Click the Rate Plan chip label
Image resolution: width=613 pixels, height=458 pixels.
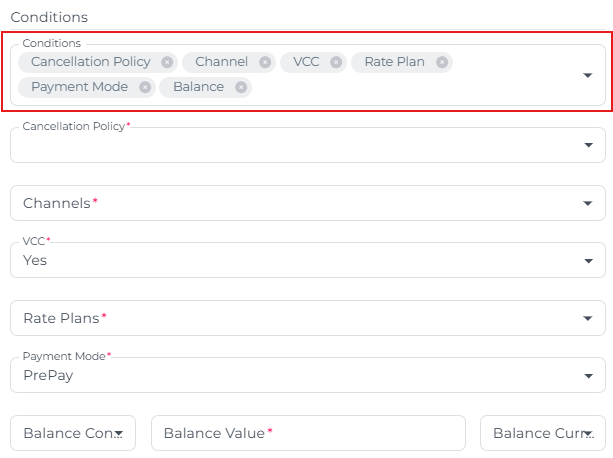coord(394,62)
